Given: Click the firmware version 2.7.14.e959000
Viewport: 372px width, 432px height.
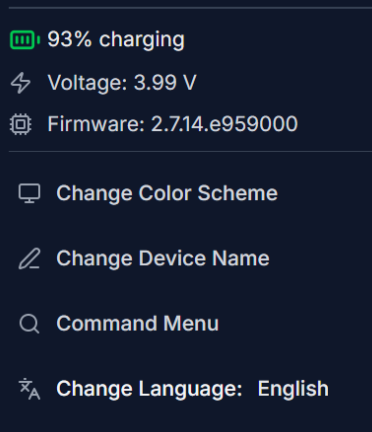Looking at the screenshot, I should click(224, 124).
